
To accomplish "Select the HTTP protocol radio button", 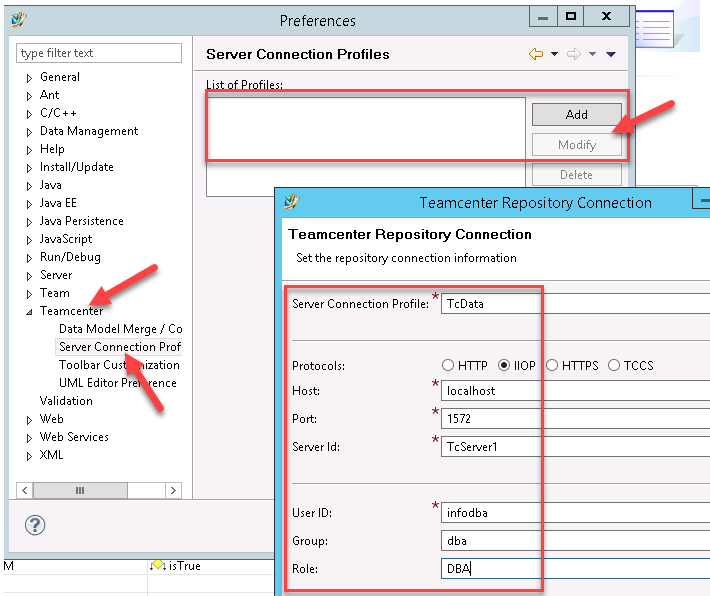I will click(448, 365).
